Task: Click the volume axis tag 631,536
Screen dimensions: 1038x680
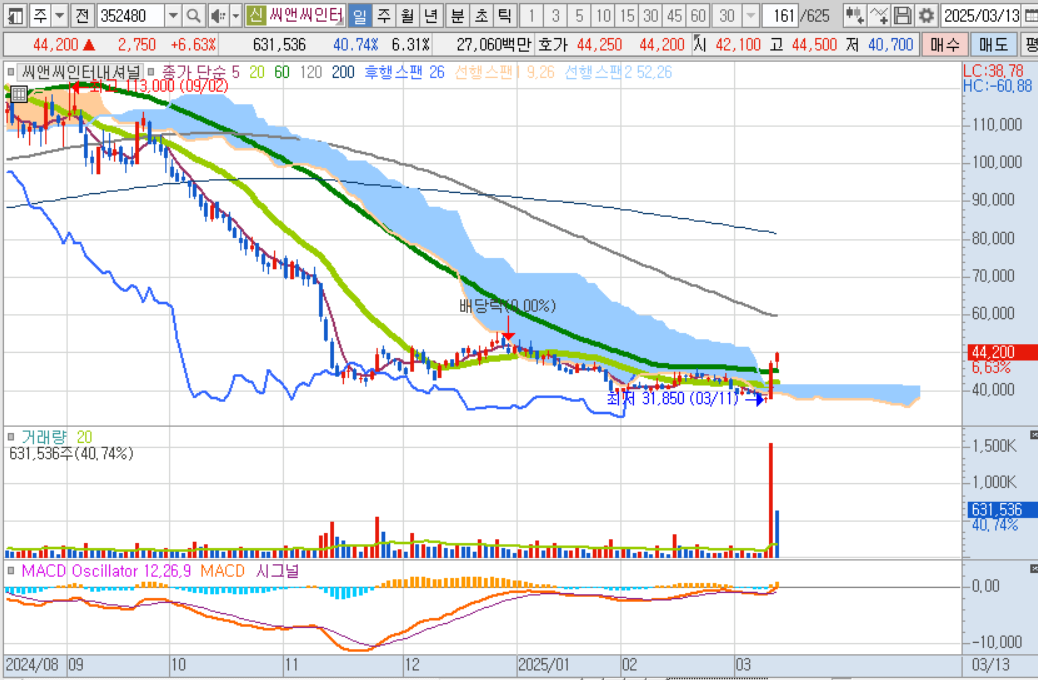Action: coord(1002,510)
